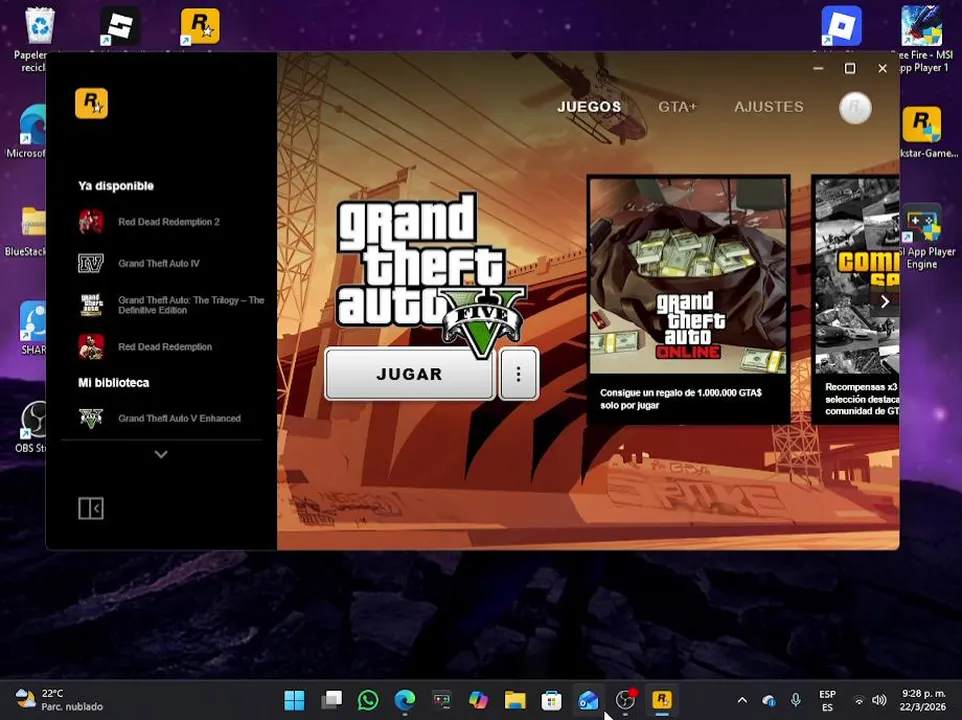
Task: Open the Rockstar Games desktop shortcut at top
Action: tap(200, 27)
